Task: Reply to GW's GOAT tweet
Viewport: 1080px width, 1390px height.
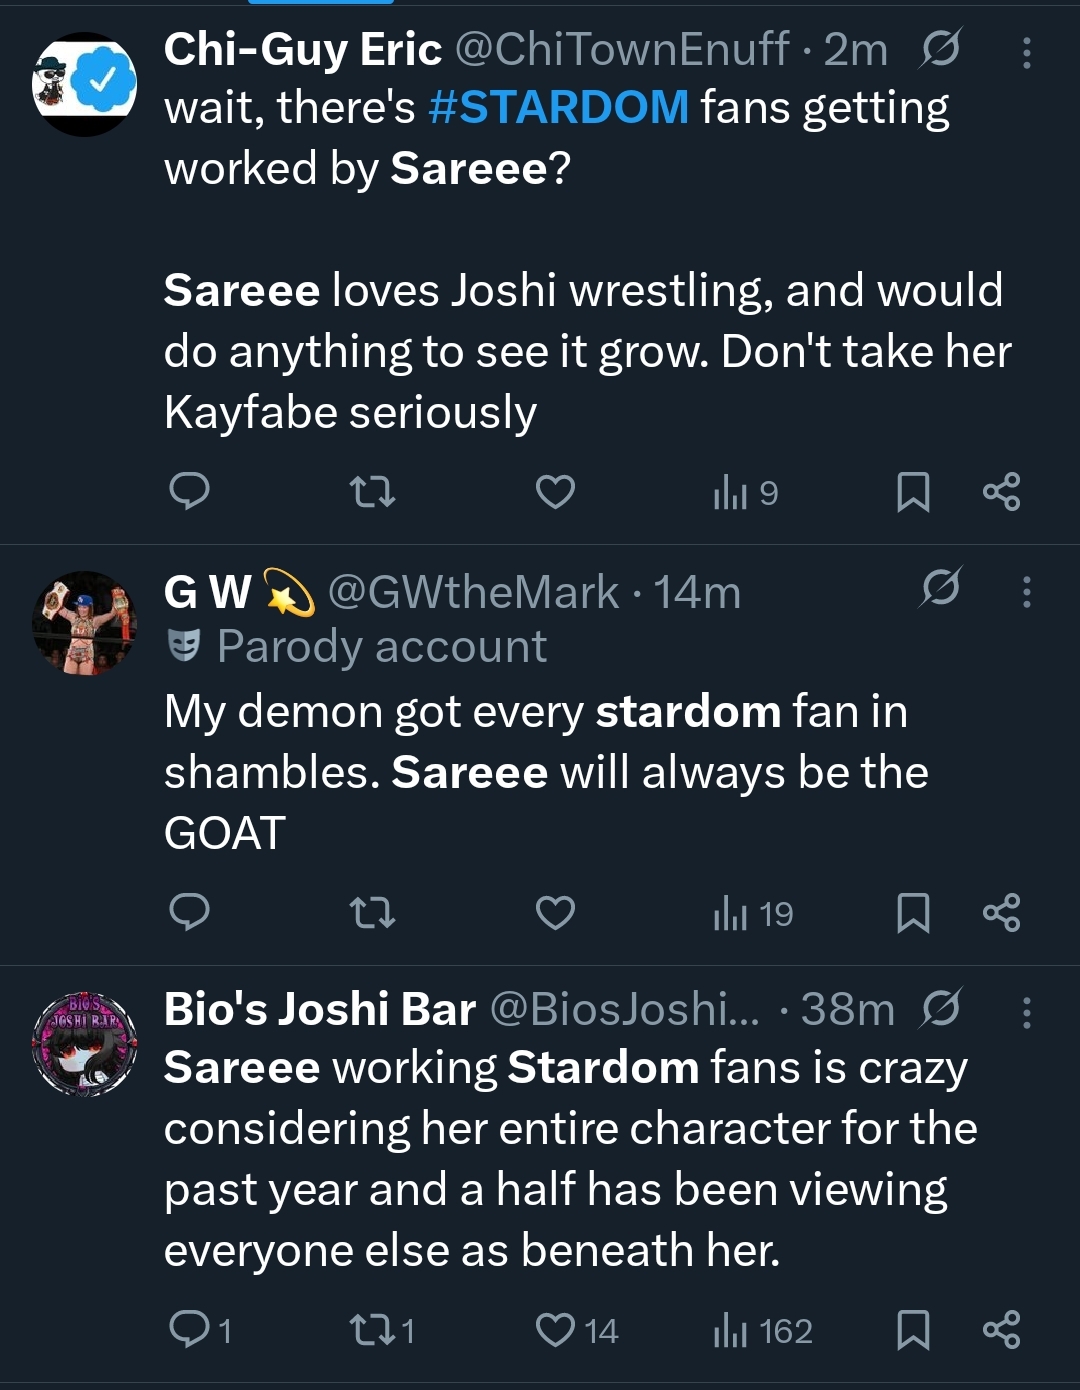Action: (190, 913)
